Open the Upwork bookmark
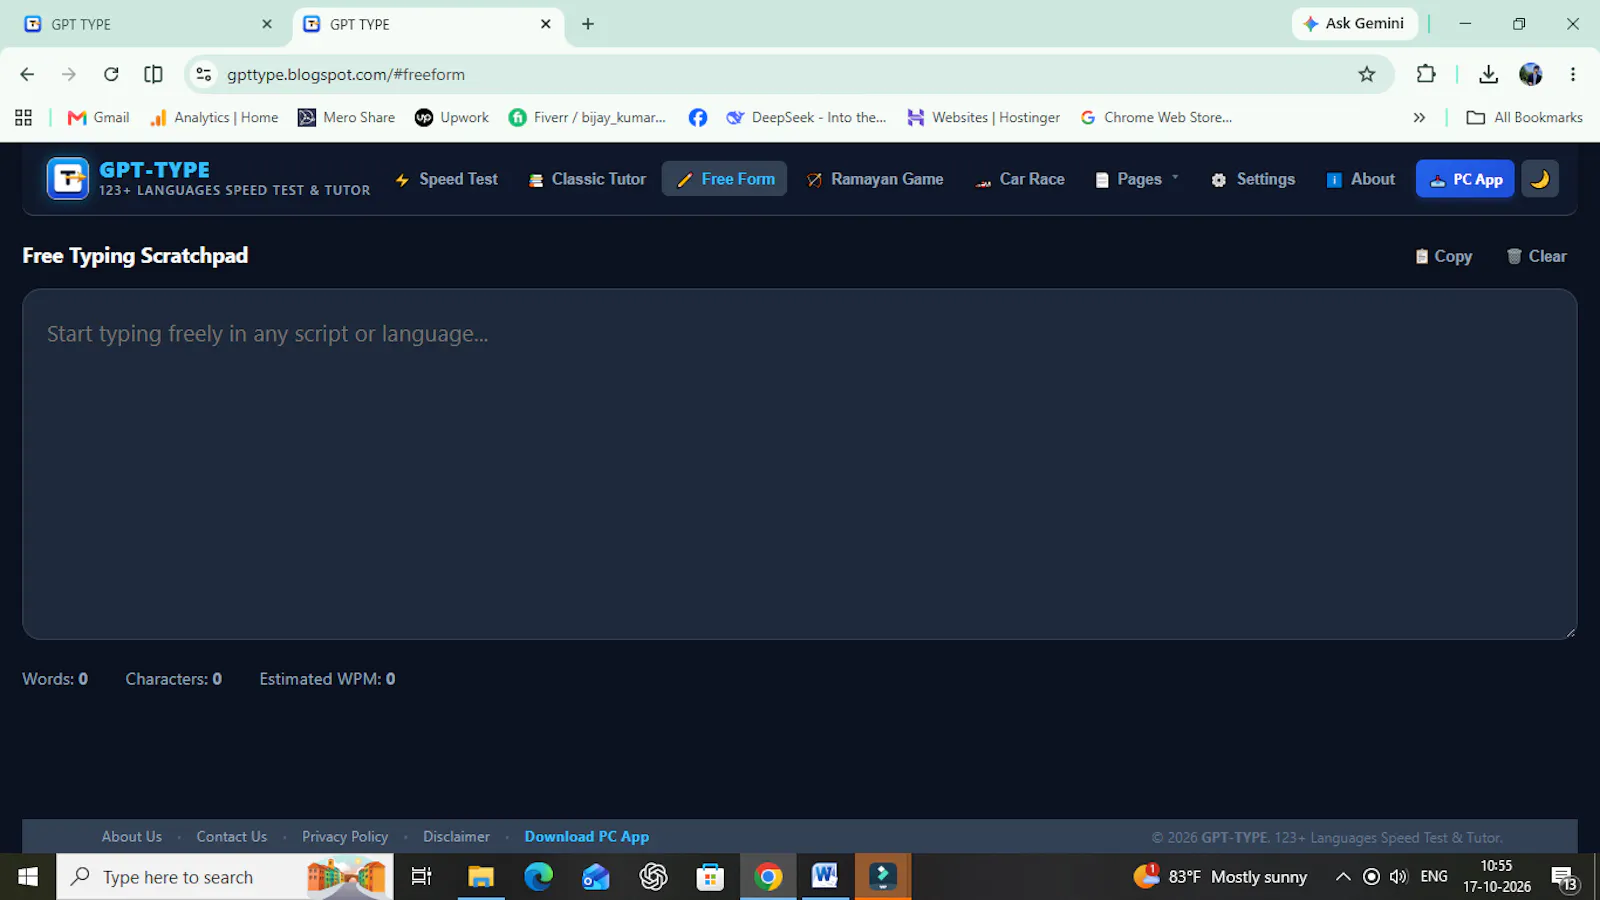This screenshot has height=900, width=1600. coord(452,117)
